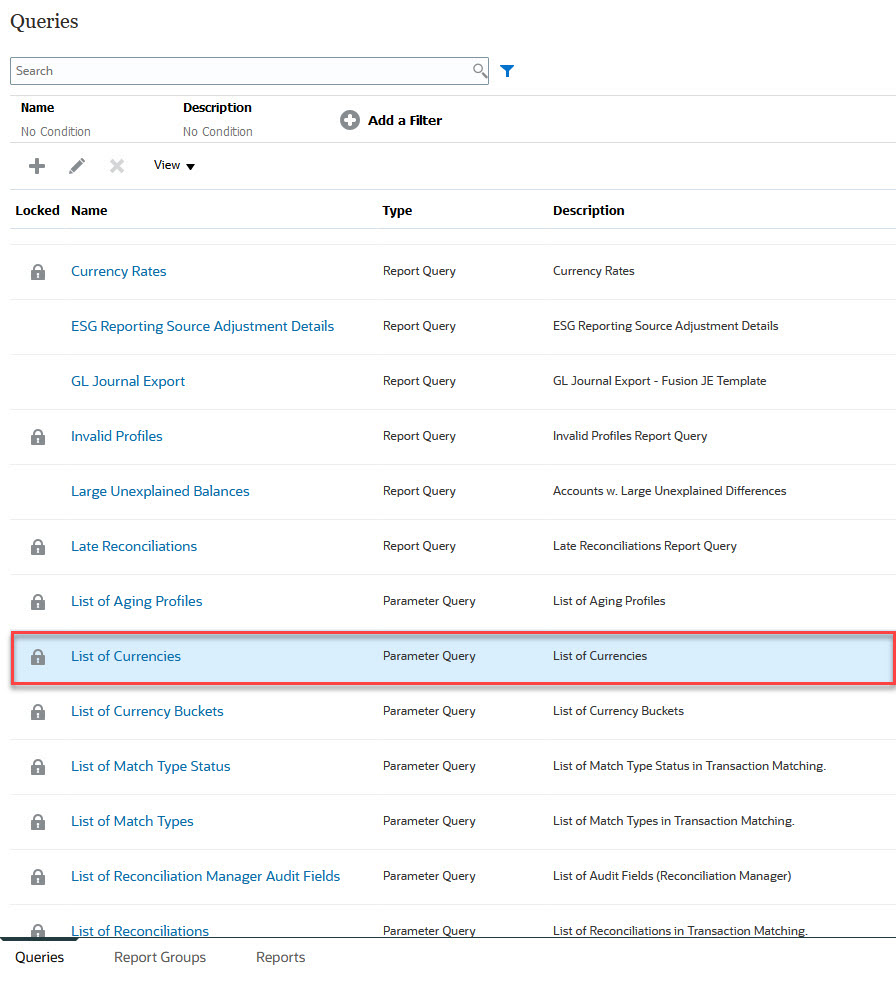Open the Name filter No Condition selector
Viewport: 896px width, 988px height.
(x=55, y=132)
